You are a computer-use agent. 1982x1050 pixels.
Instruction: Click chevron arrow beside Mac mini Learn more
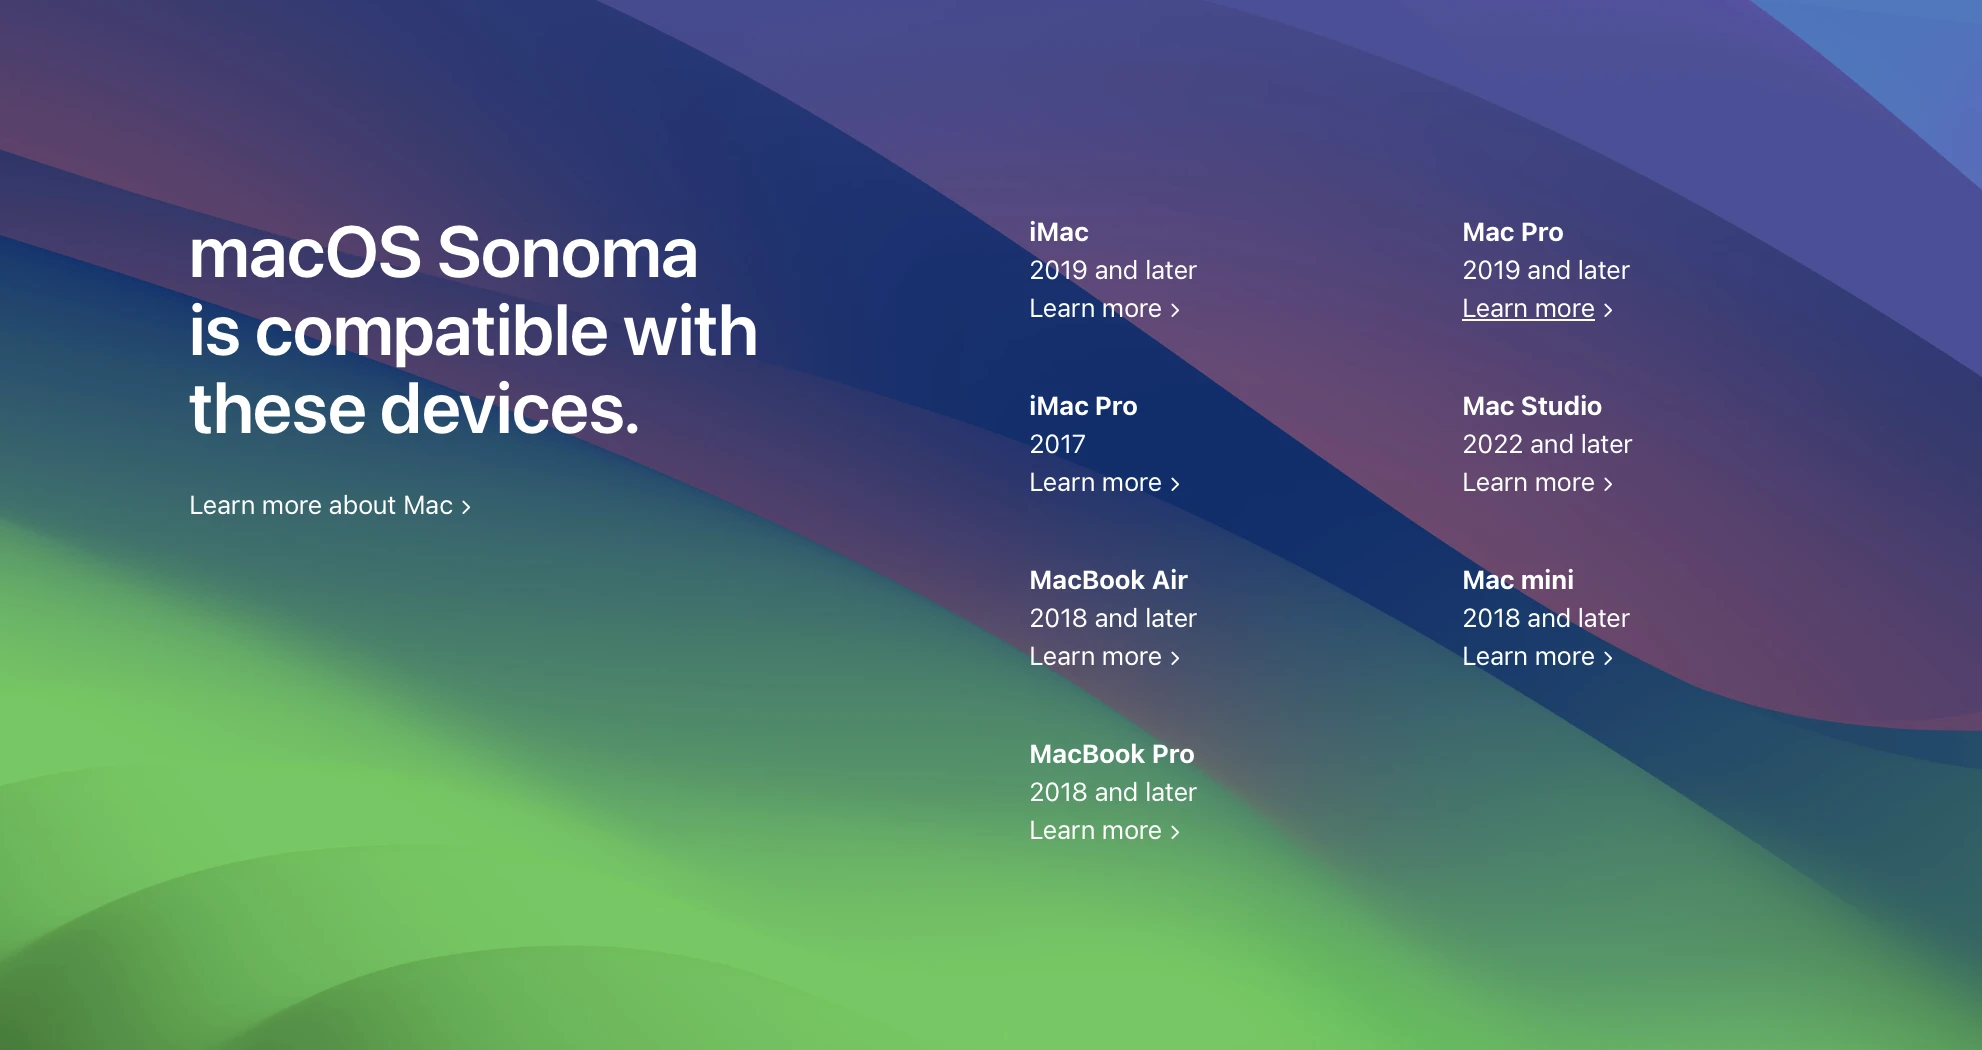[1608, 659]
